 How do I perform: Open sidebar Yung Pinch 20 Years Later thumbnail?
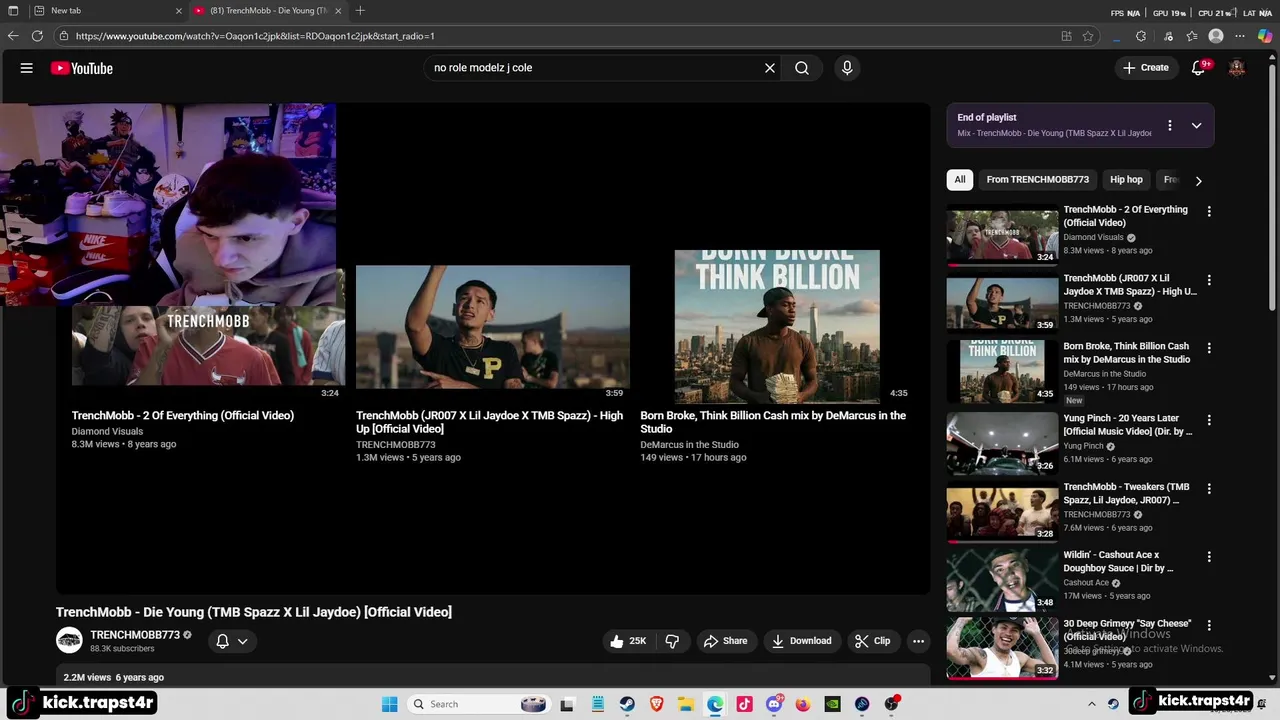click(1002, 442)
